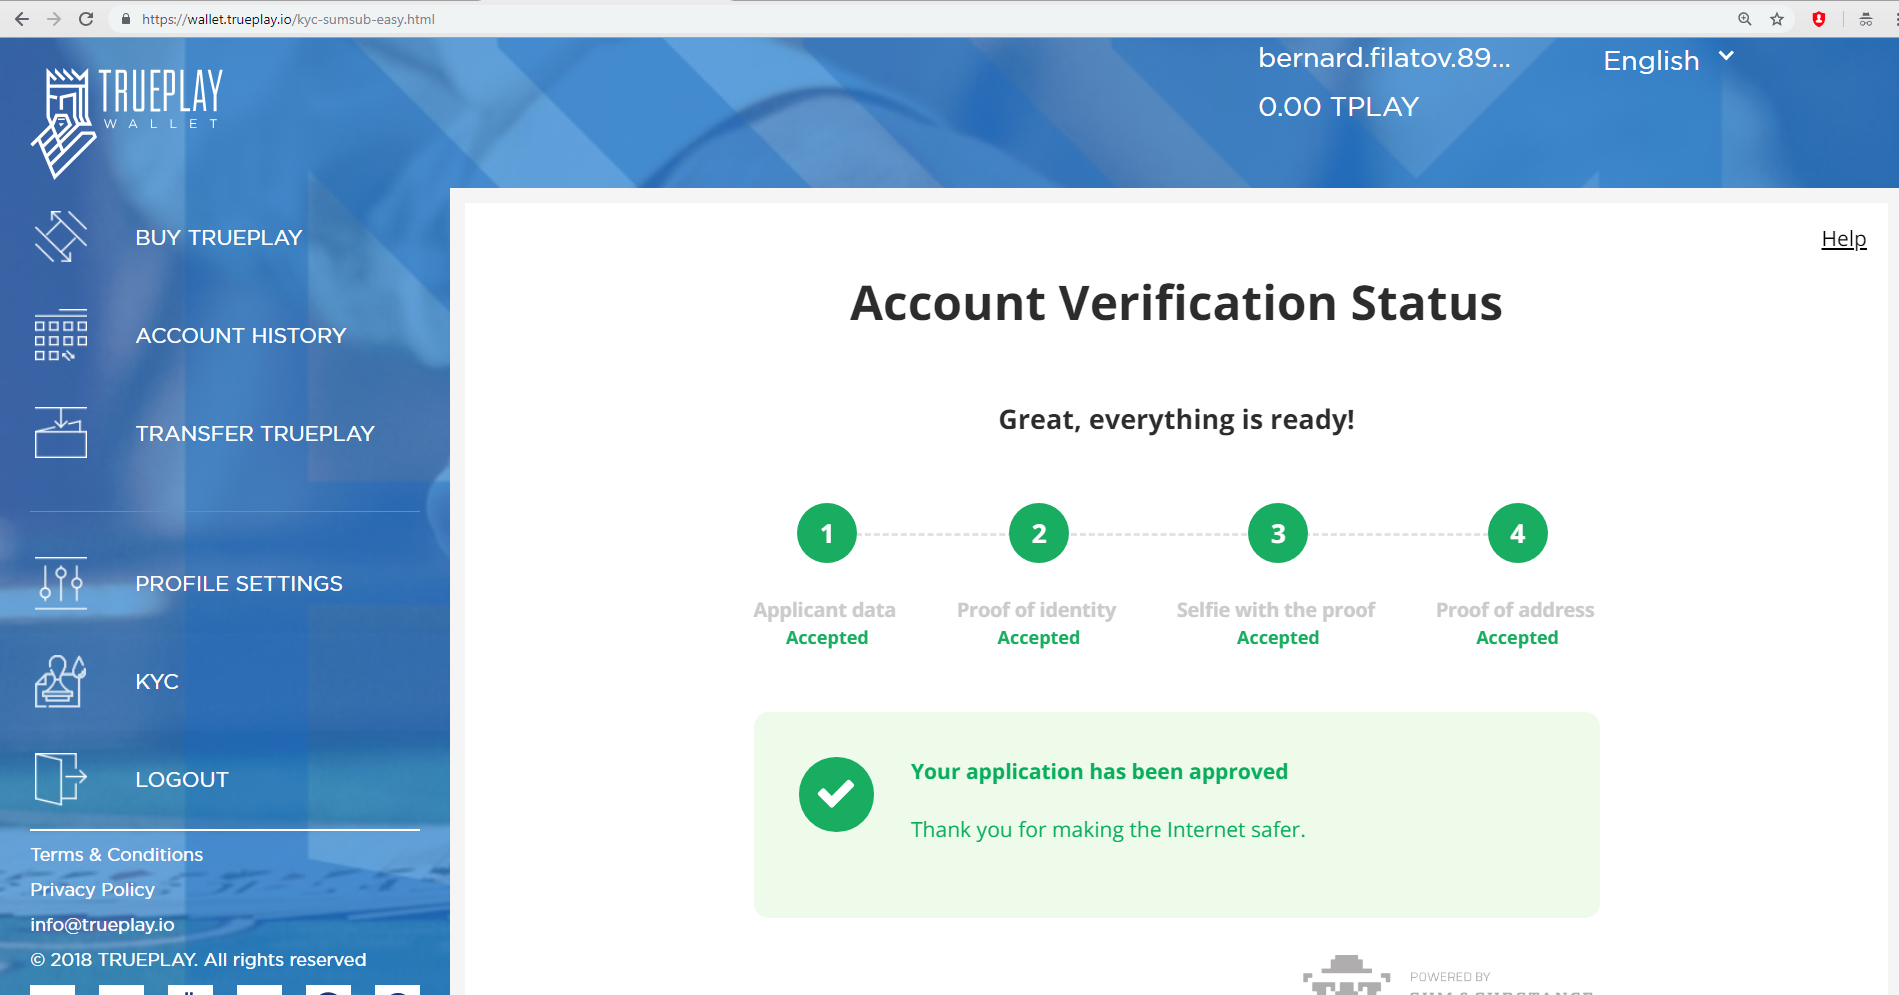This screenshot has width=1899, height=995.
Task: Click Accepted status under Proof of identity
Action: pos(1039,638)
